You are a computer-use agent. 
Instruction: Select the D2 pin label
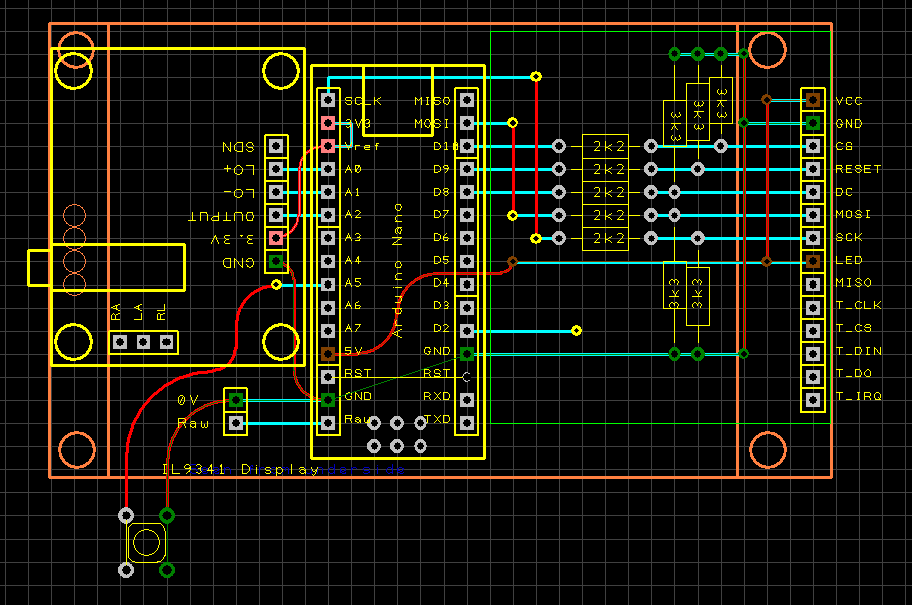(441, 328)
